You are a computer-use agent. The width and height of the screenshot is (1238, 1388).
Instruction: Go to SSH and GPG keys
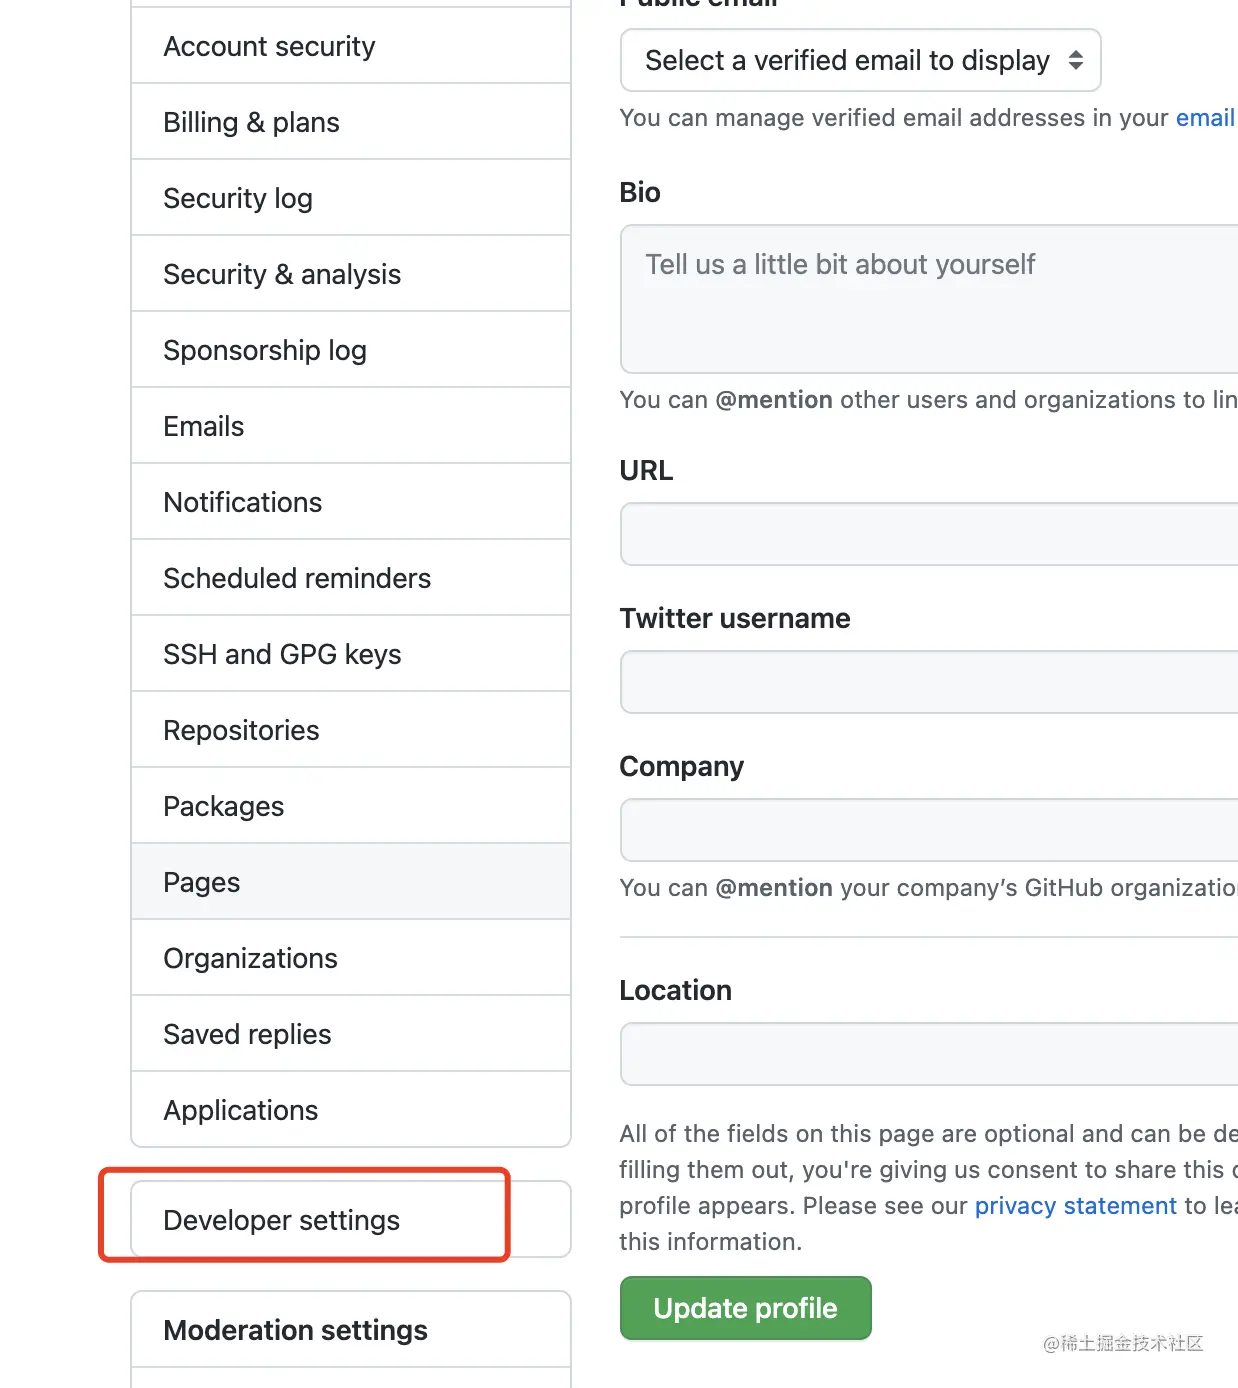(x=282, y=655)
